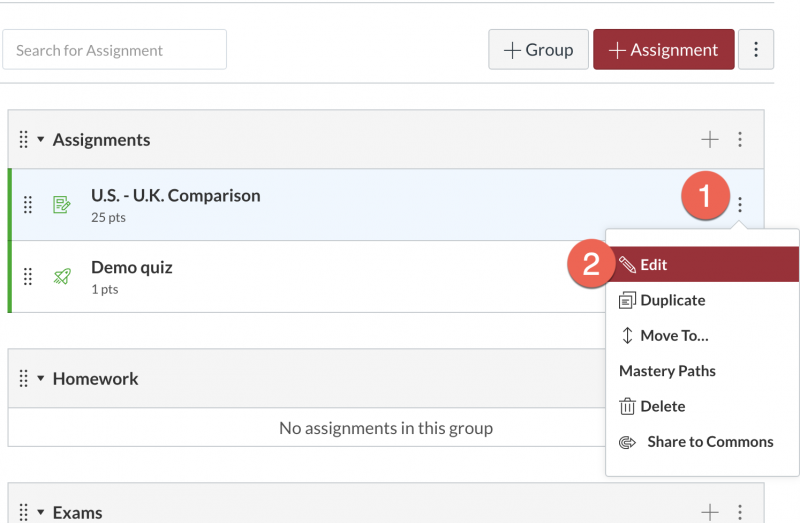
Task: Click the drag handle of U.S. - U.K. Comparison
Action: point(28,205)
